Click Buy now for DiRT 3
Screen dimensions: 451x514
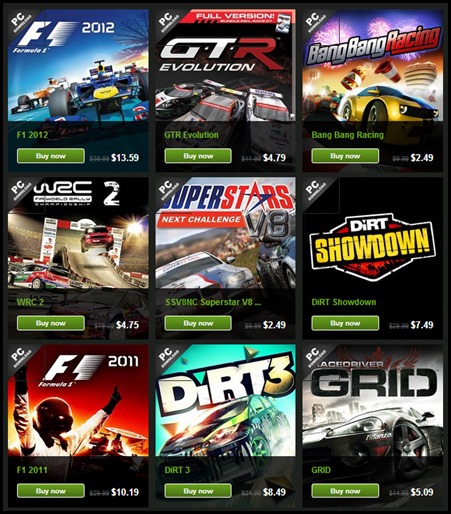198,491
